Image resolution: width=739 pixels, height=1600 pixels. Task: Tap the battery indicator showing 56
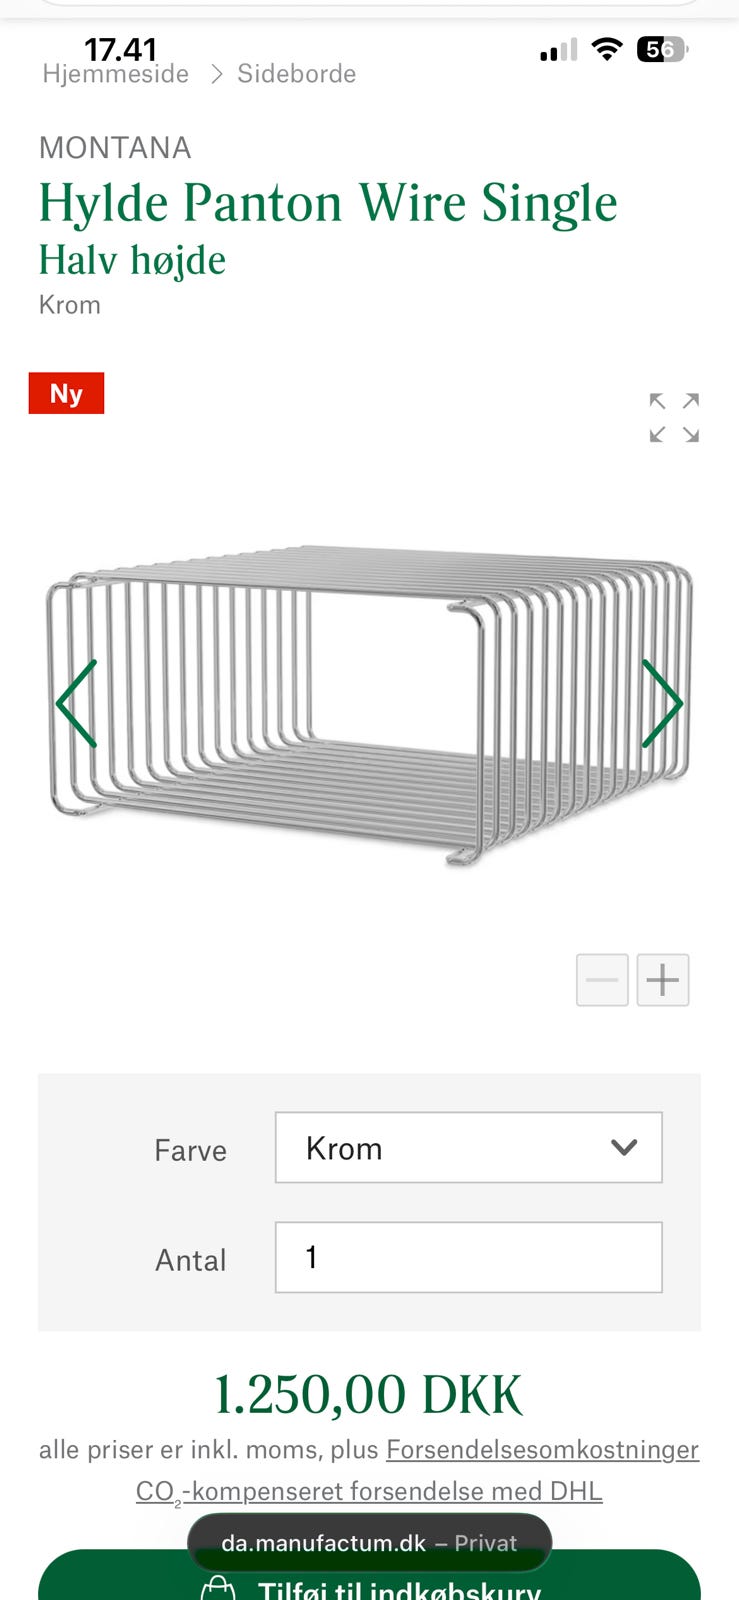point(663,49)
